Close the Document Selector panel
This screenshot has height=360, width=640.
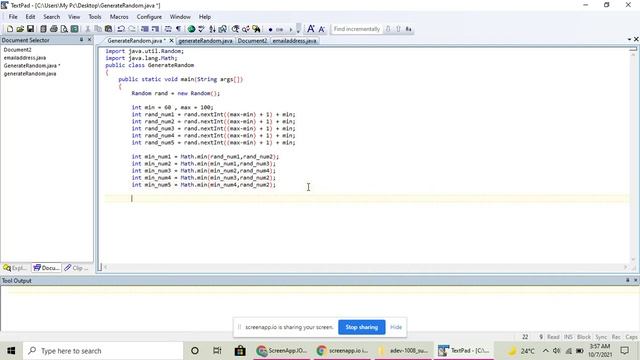point(89,40)
